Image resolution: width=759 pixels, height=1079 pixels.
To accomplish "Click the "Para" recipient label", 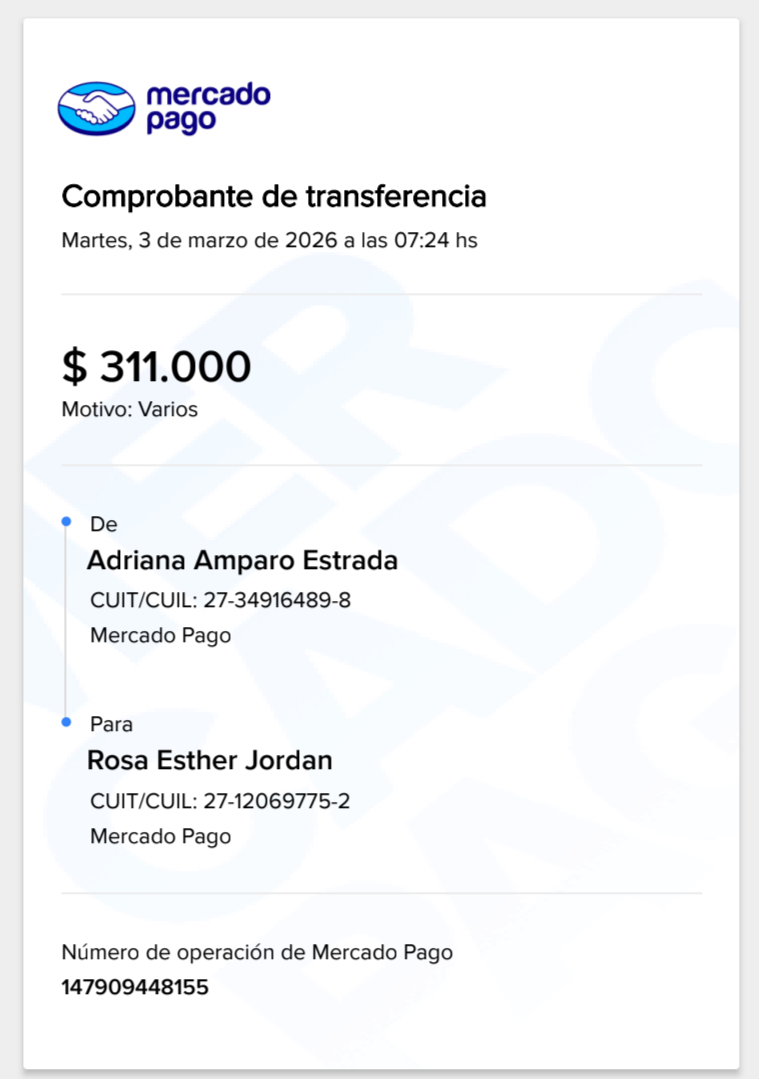I will tap(111, 724).
